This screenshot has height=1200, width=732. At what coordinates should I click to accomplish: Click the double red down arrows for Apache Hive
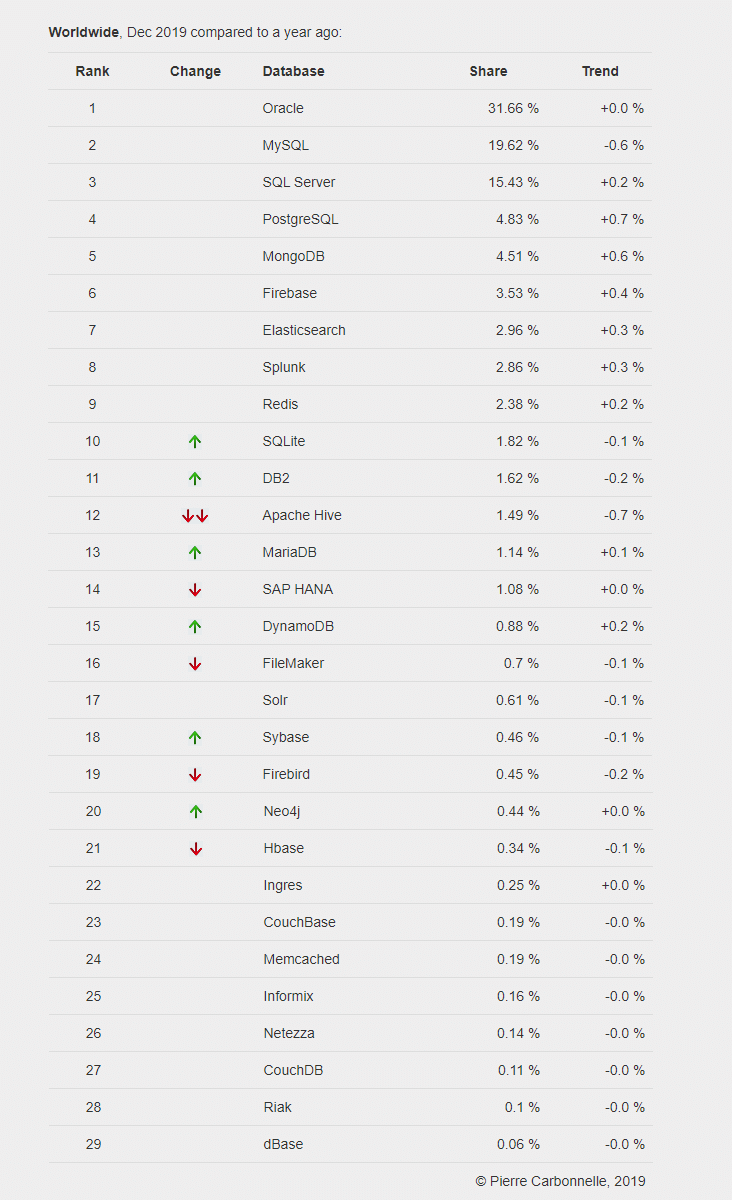click(195, 515)
